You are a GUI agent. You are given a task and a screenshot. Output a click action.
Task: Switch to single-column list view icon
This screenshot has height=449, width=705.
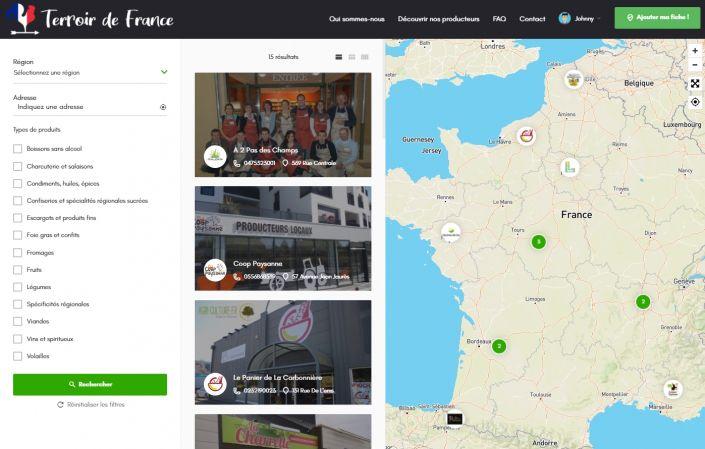point(338,57)
